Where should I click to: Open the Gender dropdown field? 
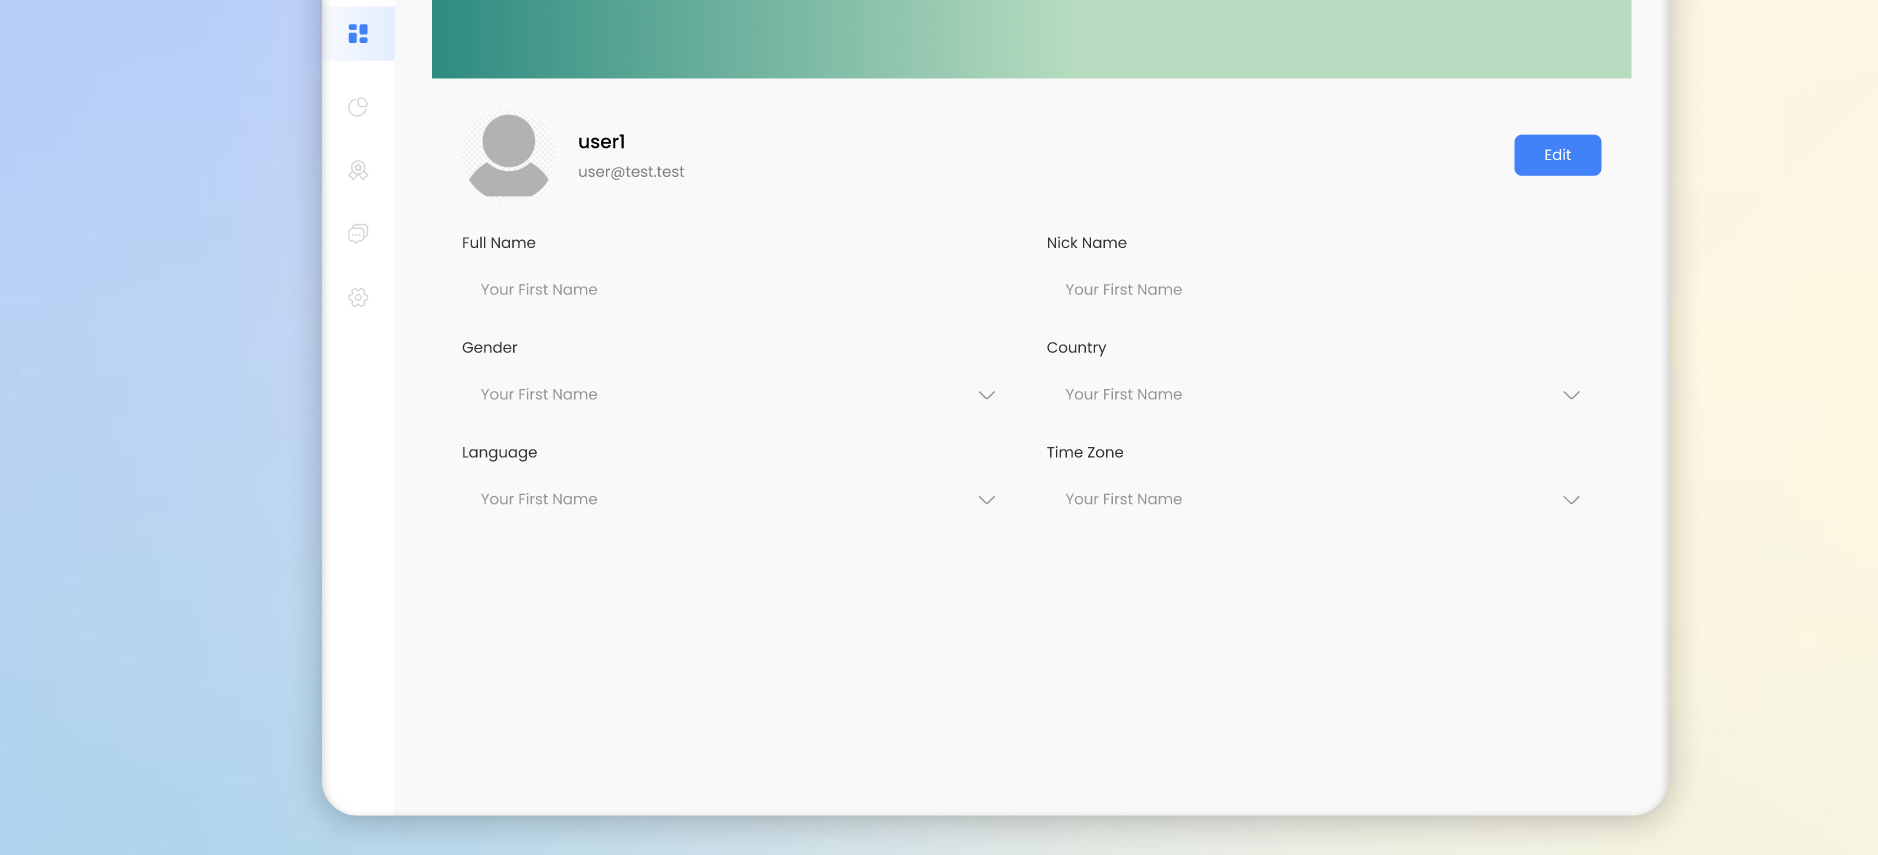coord(739,395)
